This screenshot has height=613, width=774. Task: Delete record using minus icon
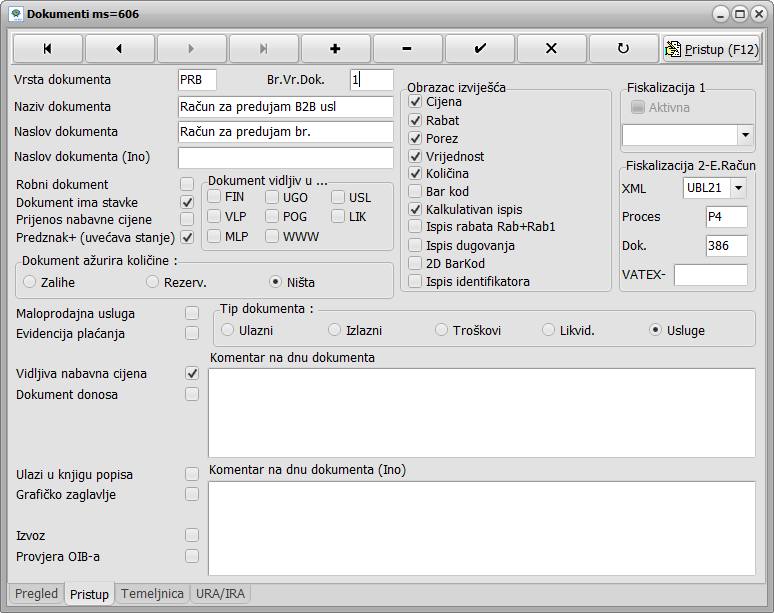[x=407, y=48]
